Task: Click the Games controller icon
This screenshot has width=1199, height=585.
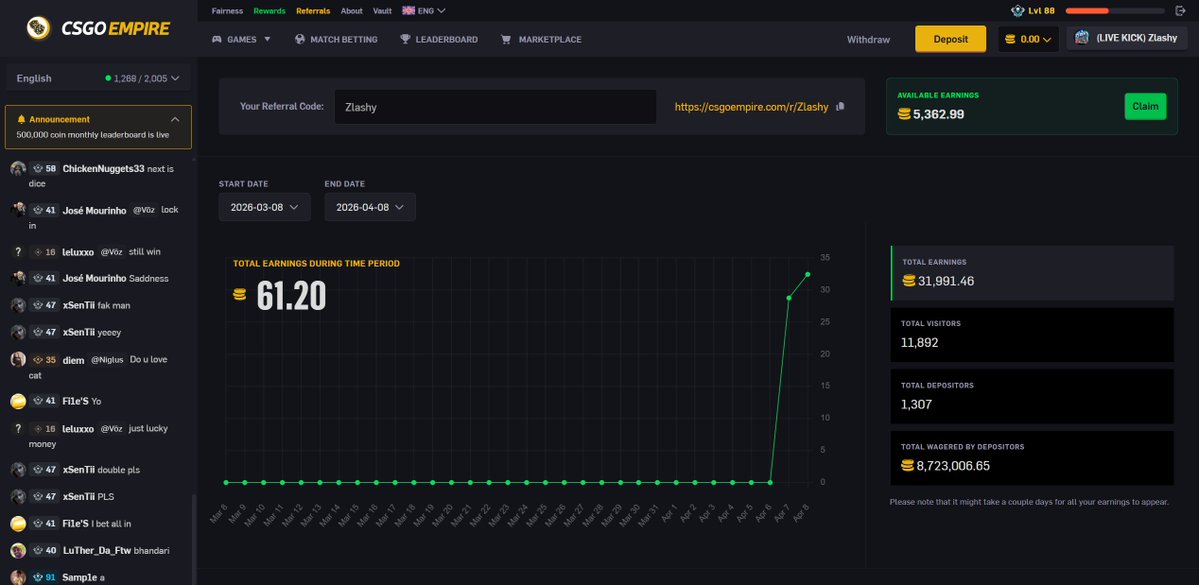Action: tap(217, 39)
